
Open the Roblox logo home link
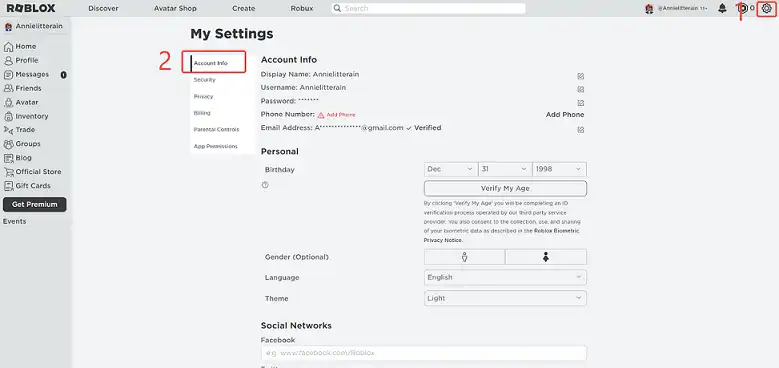point(31,8)
